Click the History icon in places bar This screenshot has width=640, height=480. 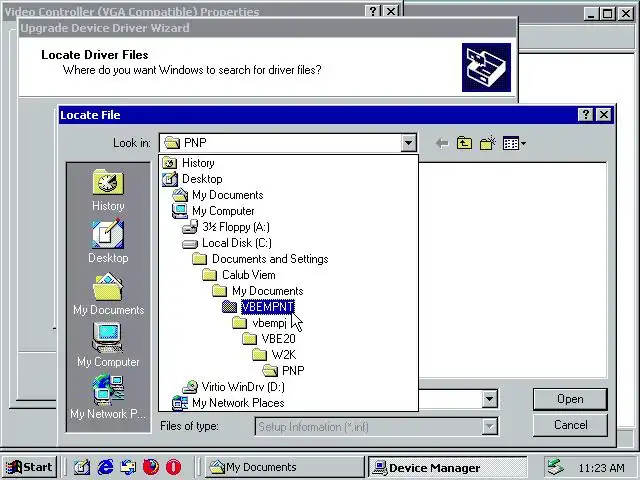(108, 190)
